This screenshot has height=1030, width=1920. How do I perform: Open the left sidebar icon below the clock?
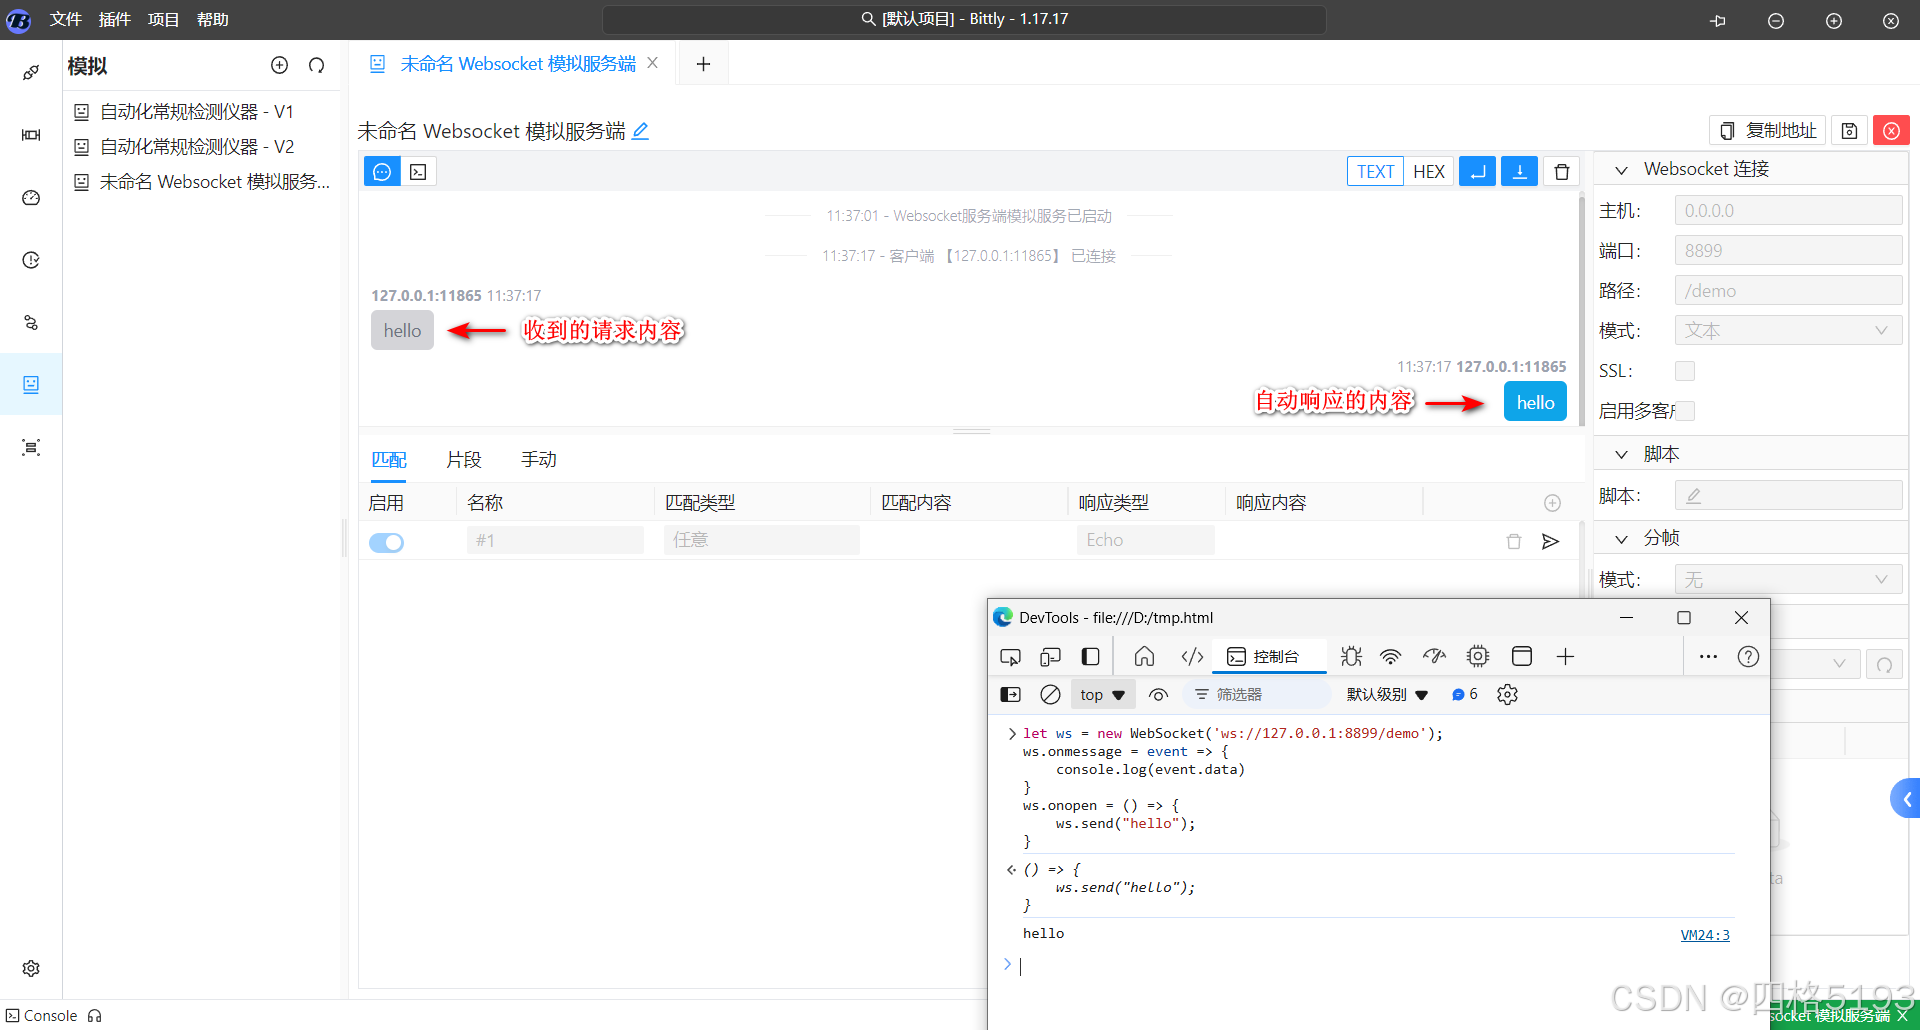click(31, 323)
